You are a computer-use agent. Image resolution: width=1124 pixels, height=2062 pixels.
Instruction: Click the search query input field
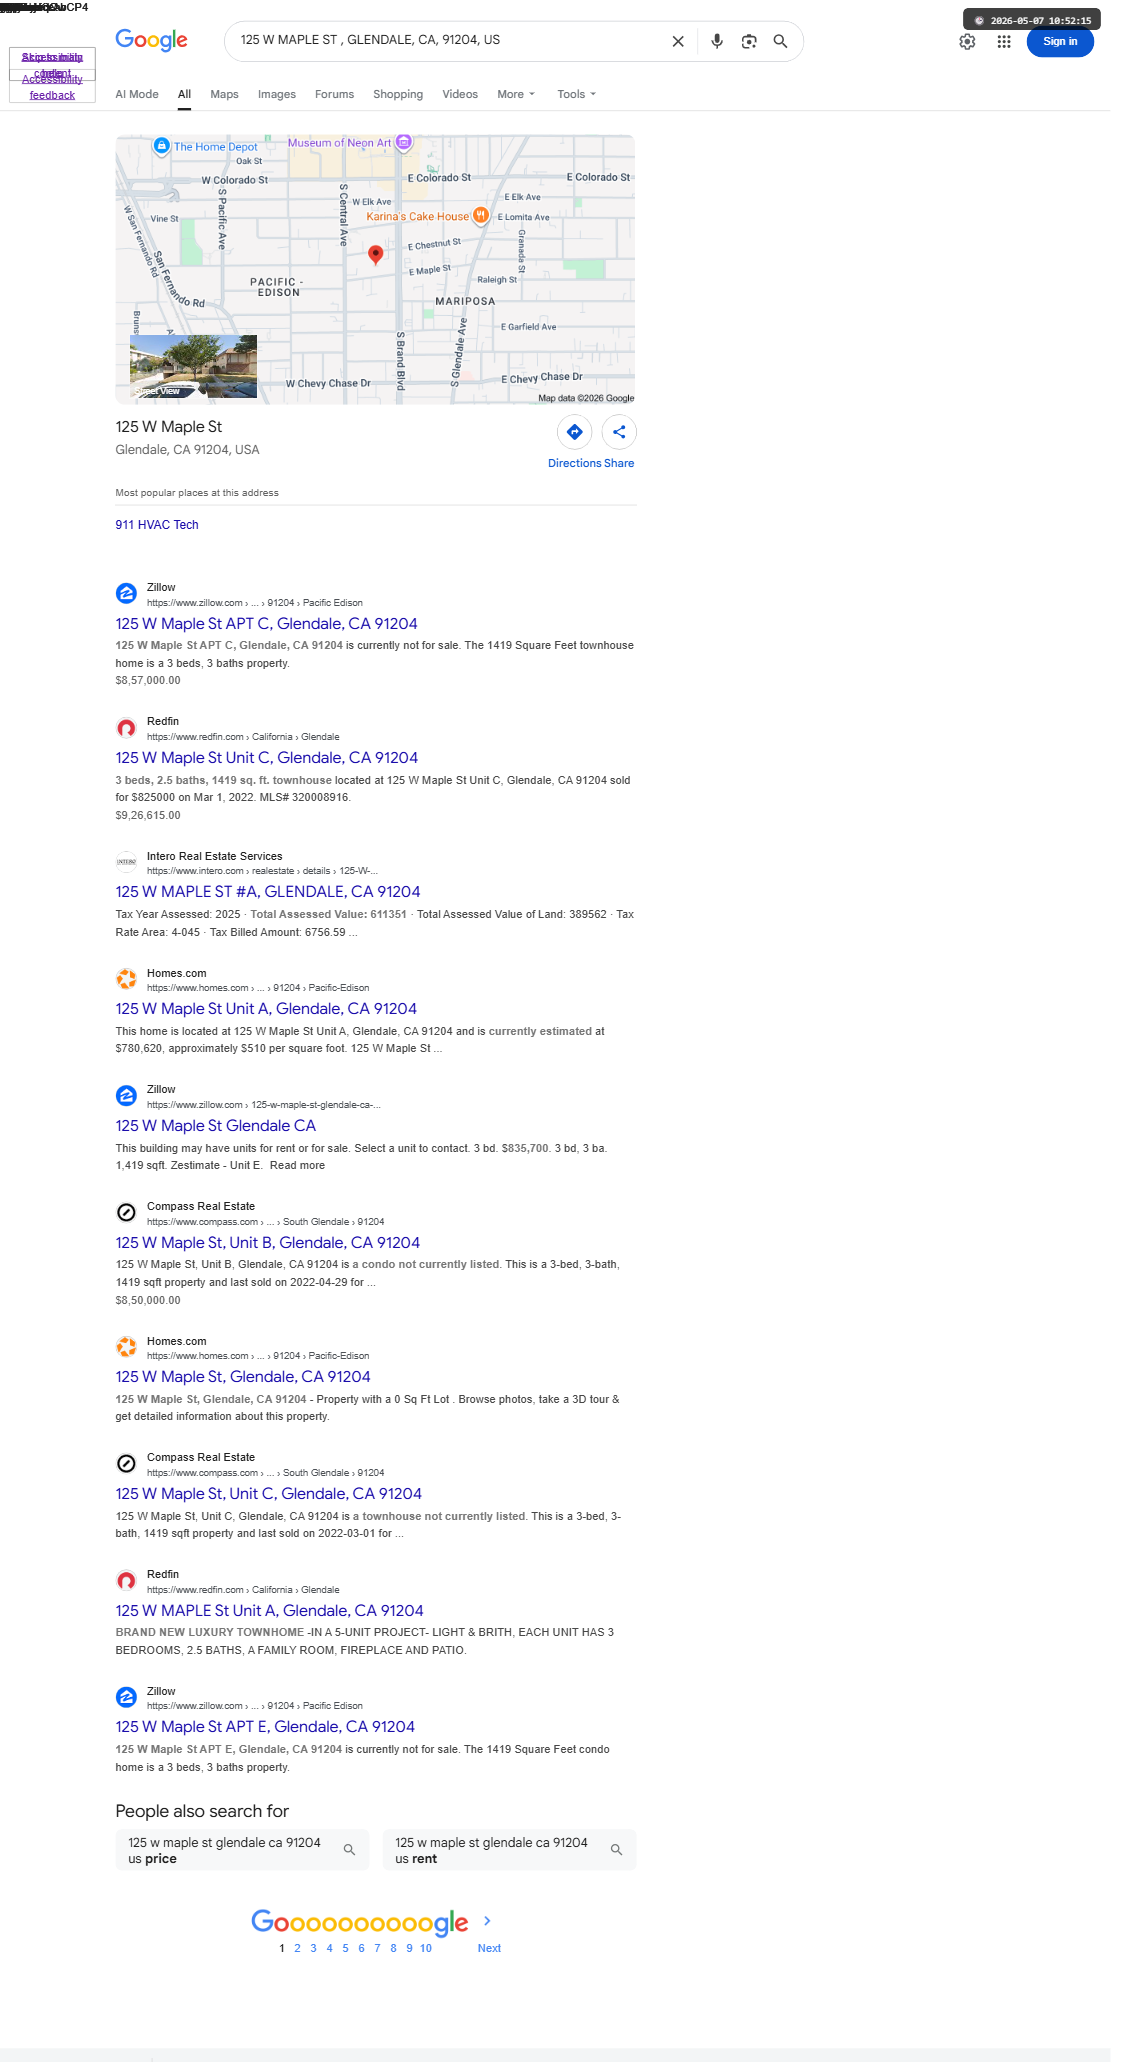[450, 40]
